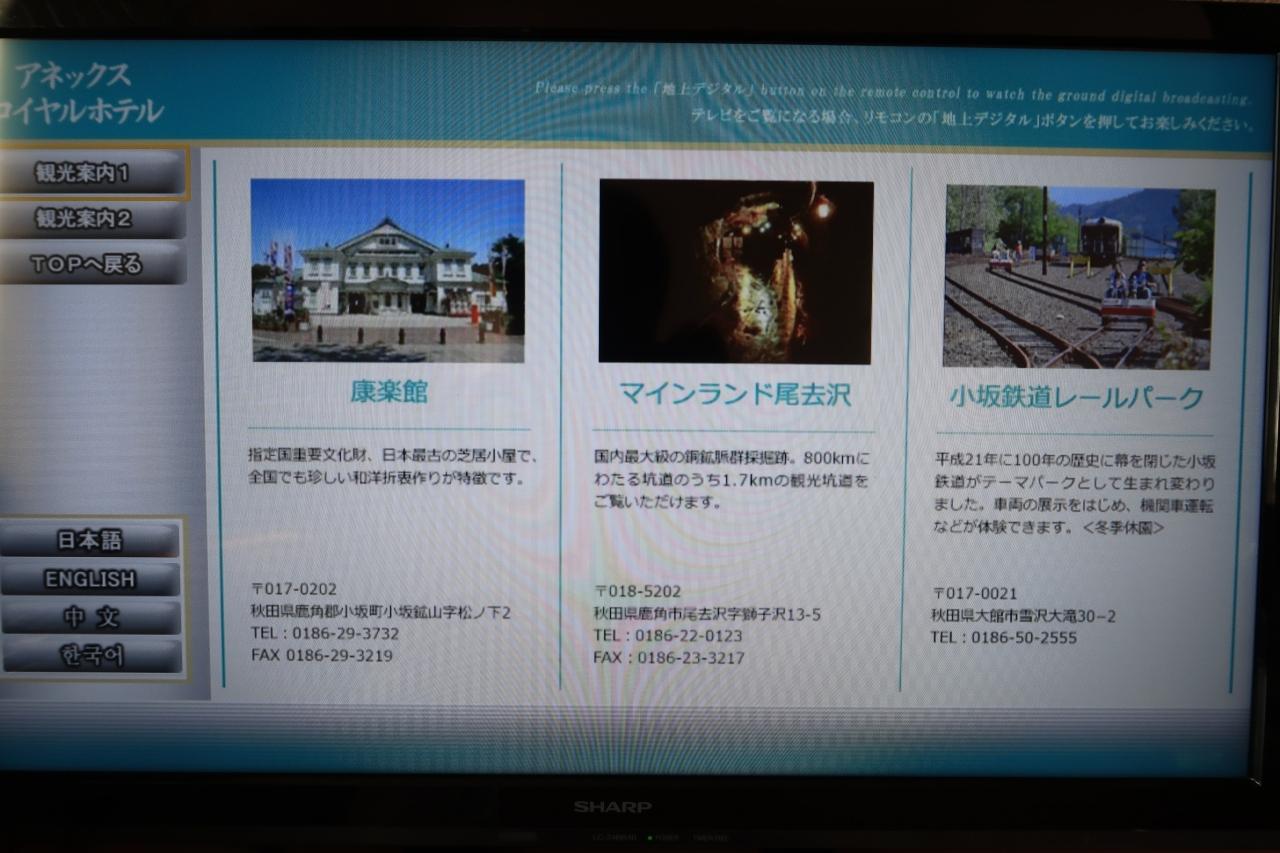Screen dimensions: 1280x853
Task: Open the 小坂鉄道レールパーク railway photo
Action: [1079, 277]
